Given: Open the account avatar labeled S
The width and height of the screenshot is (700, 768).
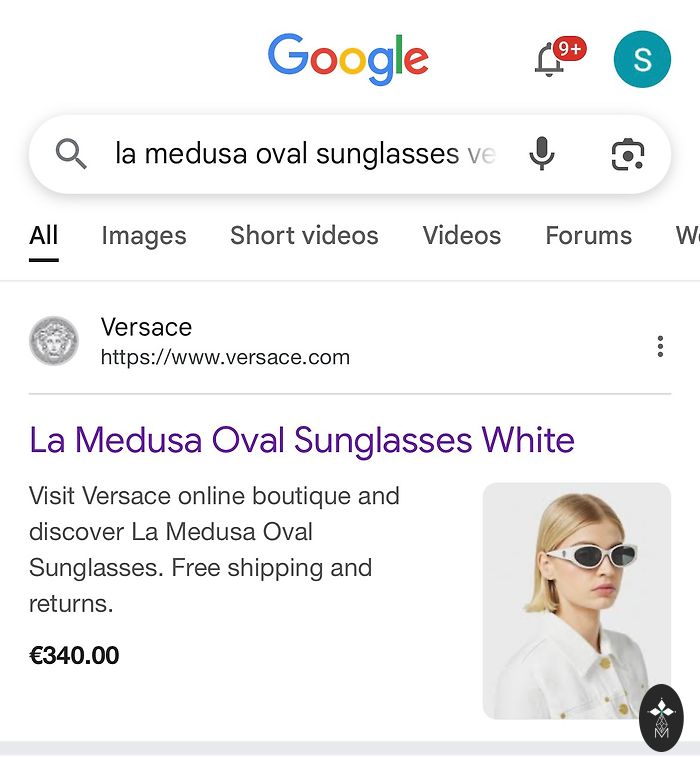Looking at the screenshot, I should (641, 59).
